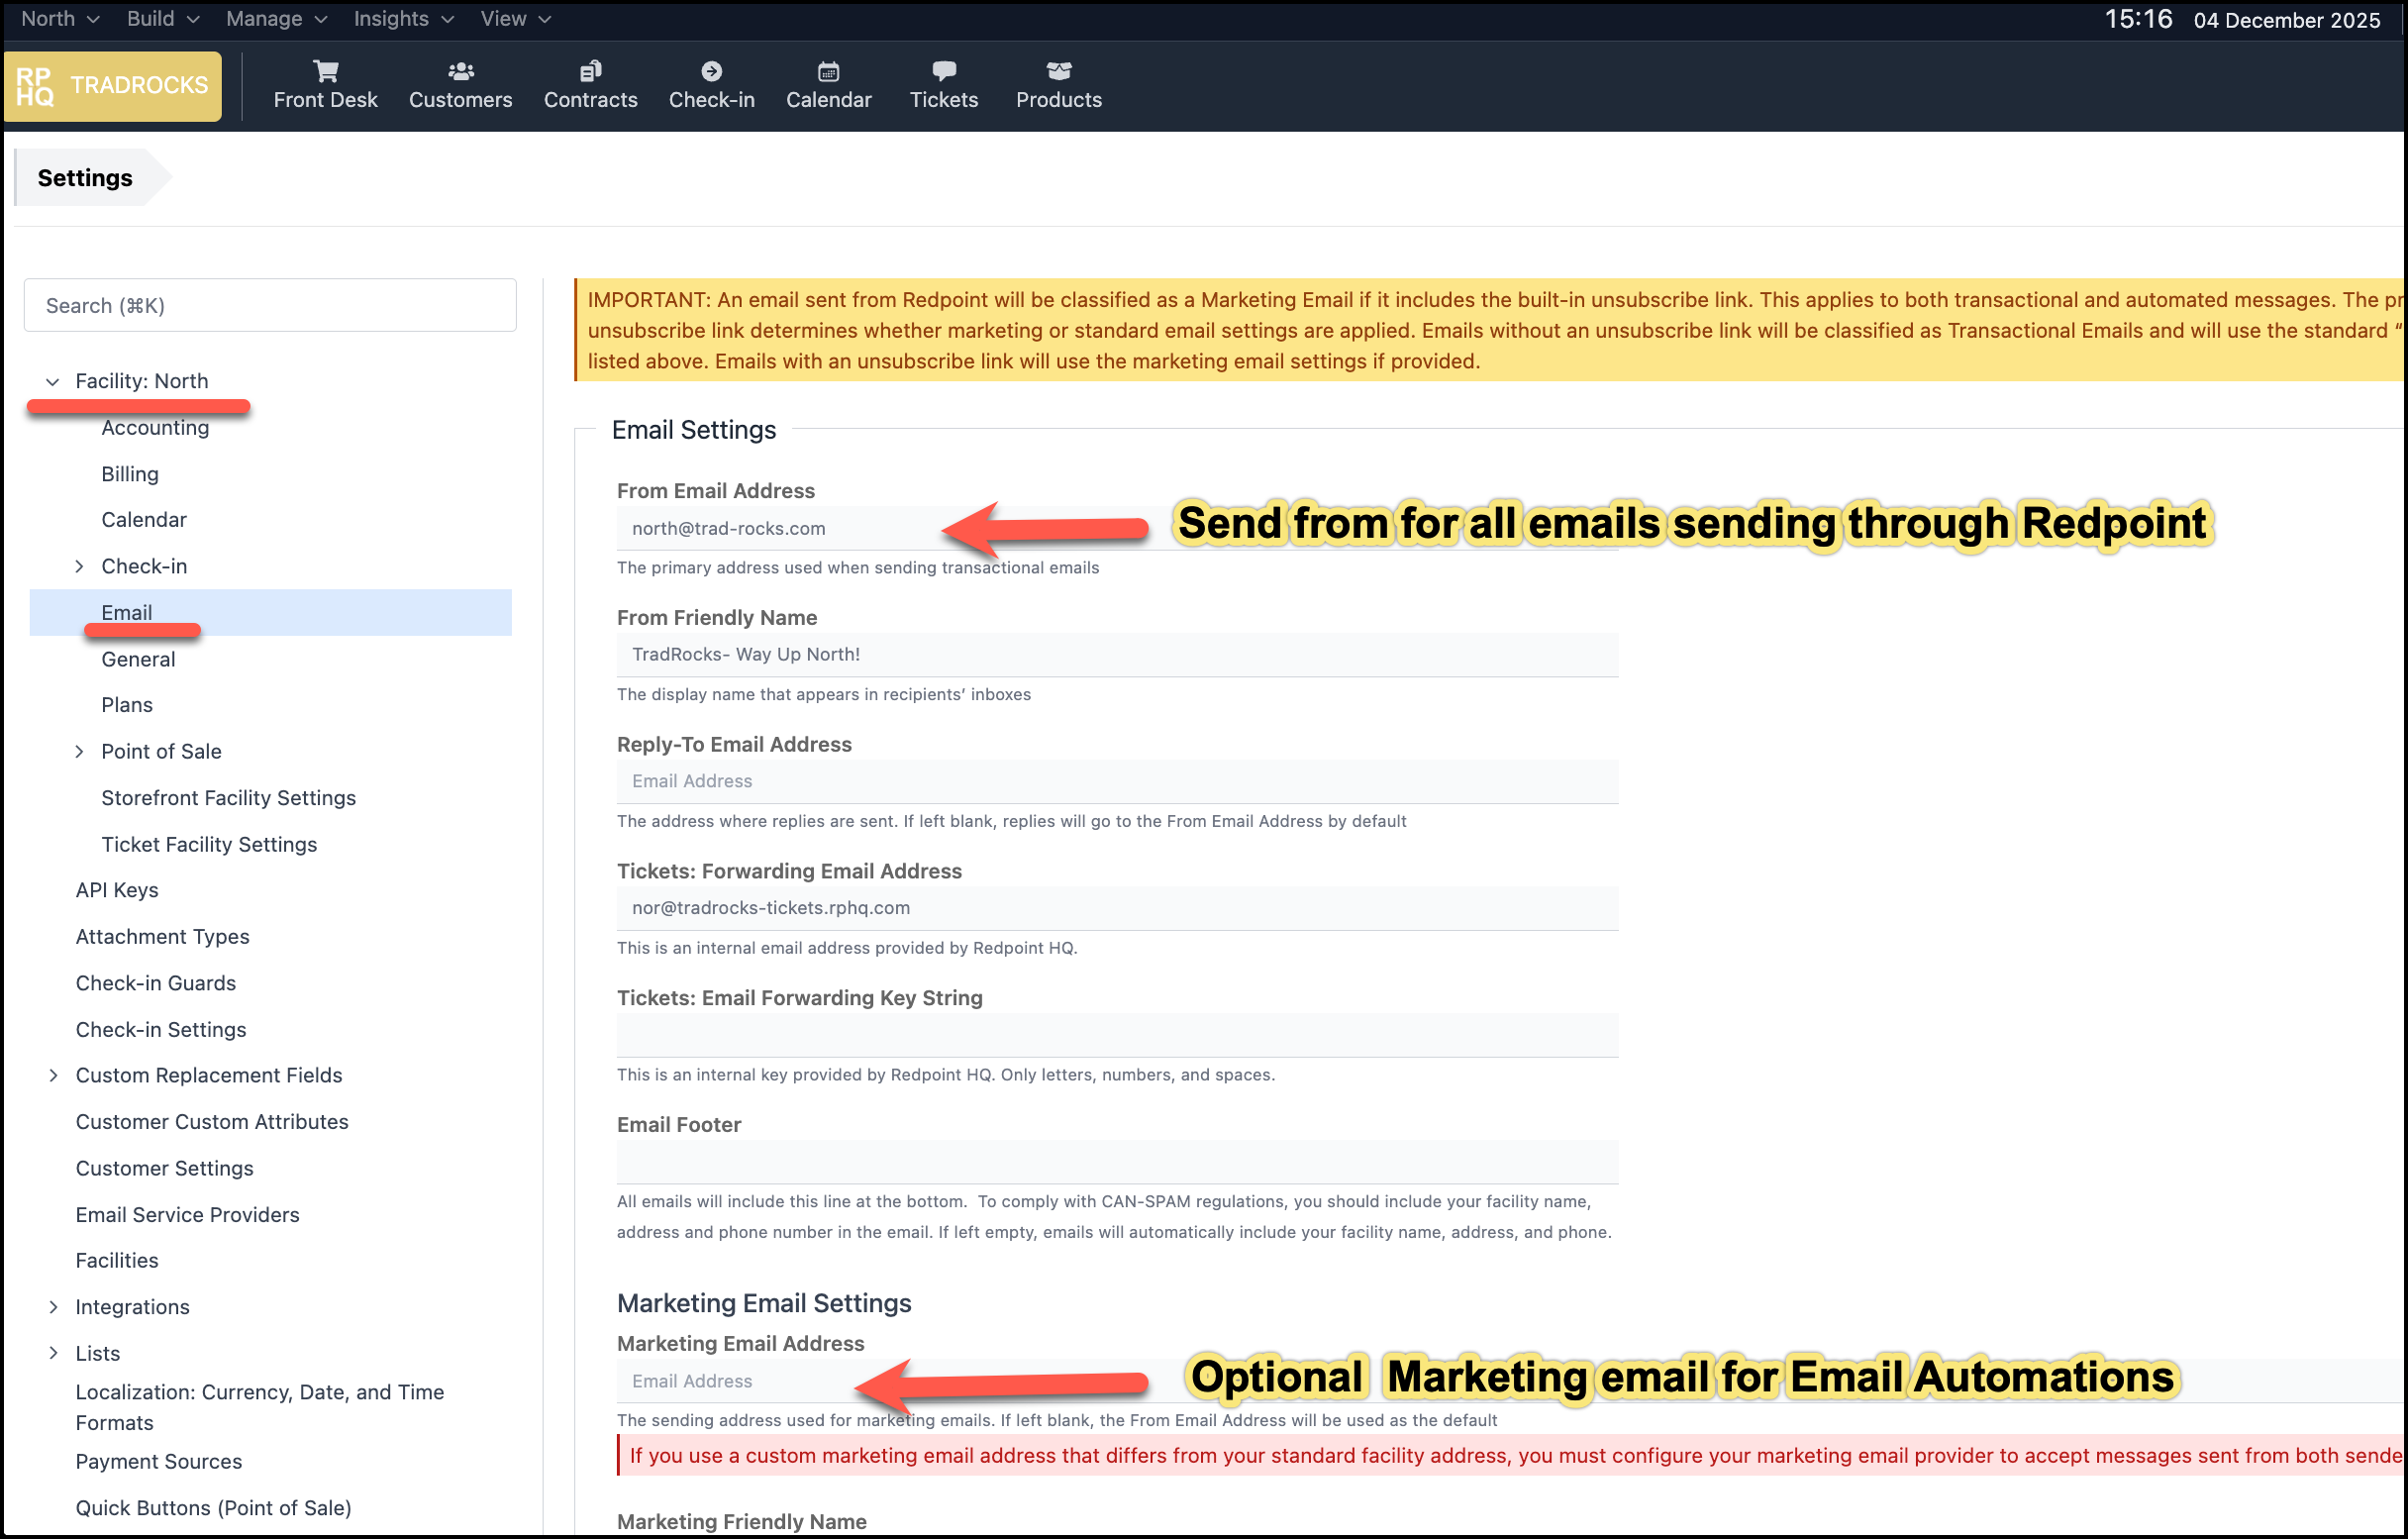Expand the Integrations section
This screenshot has height=1539, width=2408.
coord(53,1308)
